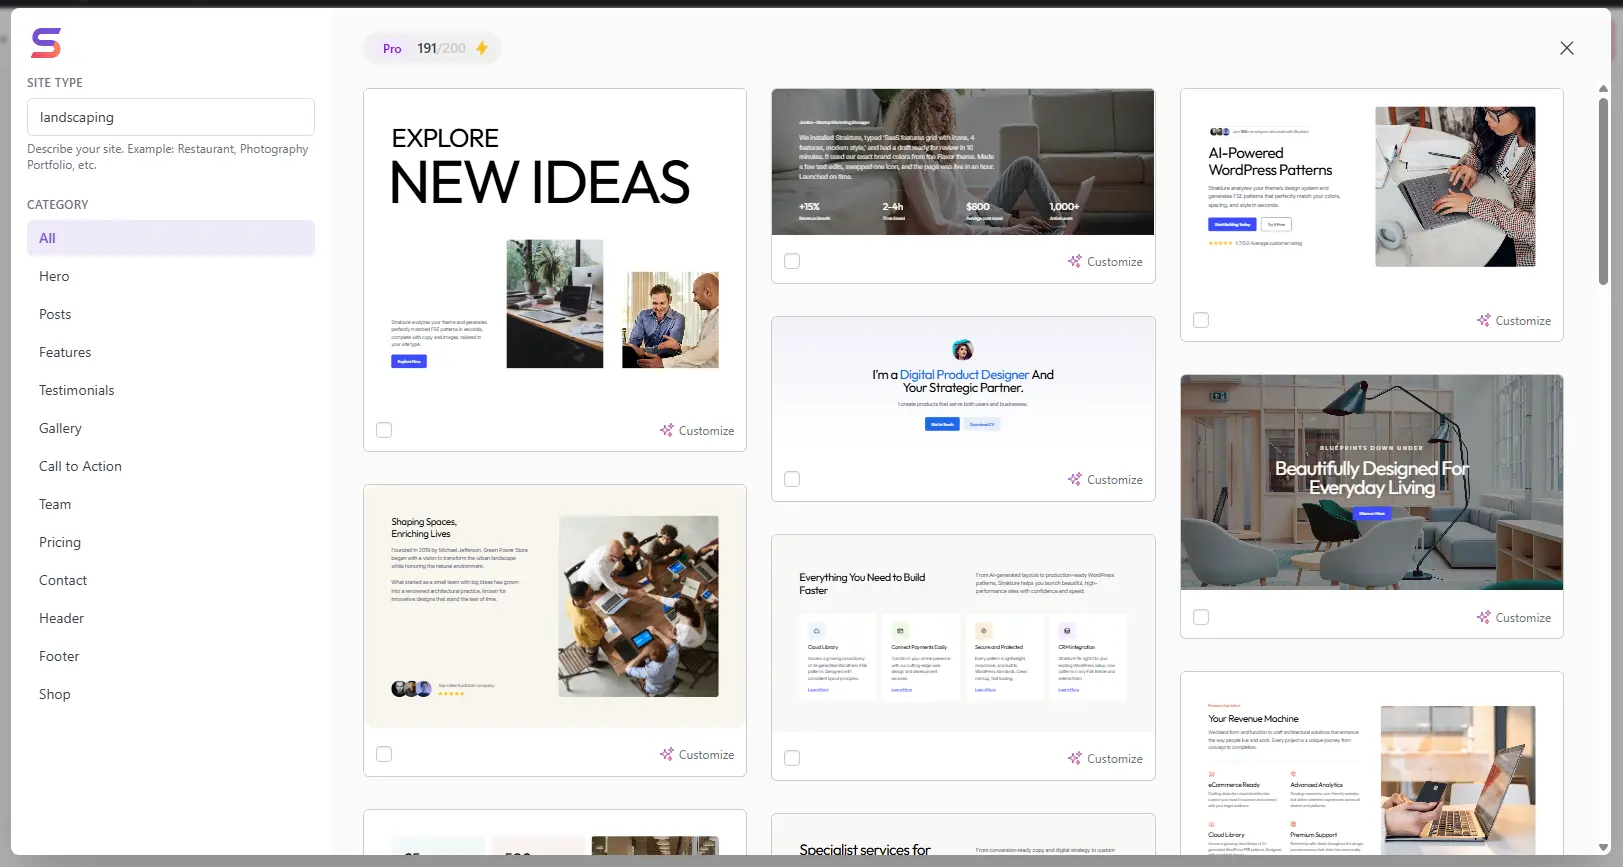1623x867 pixels.
Task: Click sparkle icon on Explore New Ideas card
Action: point(667,430)
